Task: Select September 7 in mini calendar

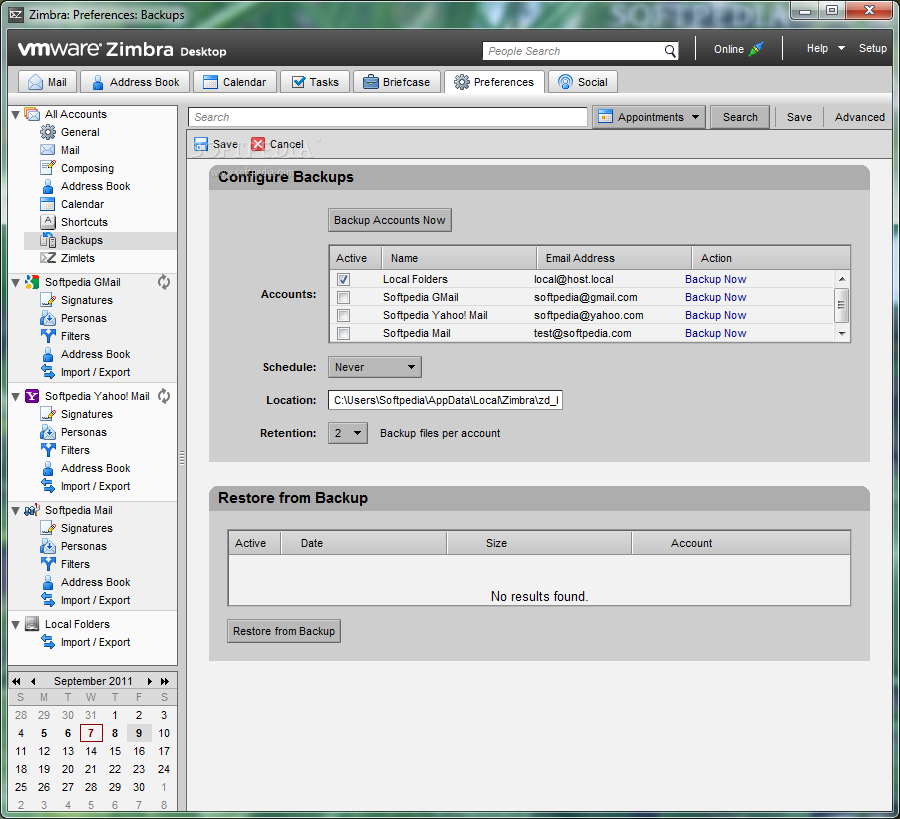Action: (x=91, y=733)
